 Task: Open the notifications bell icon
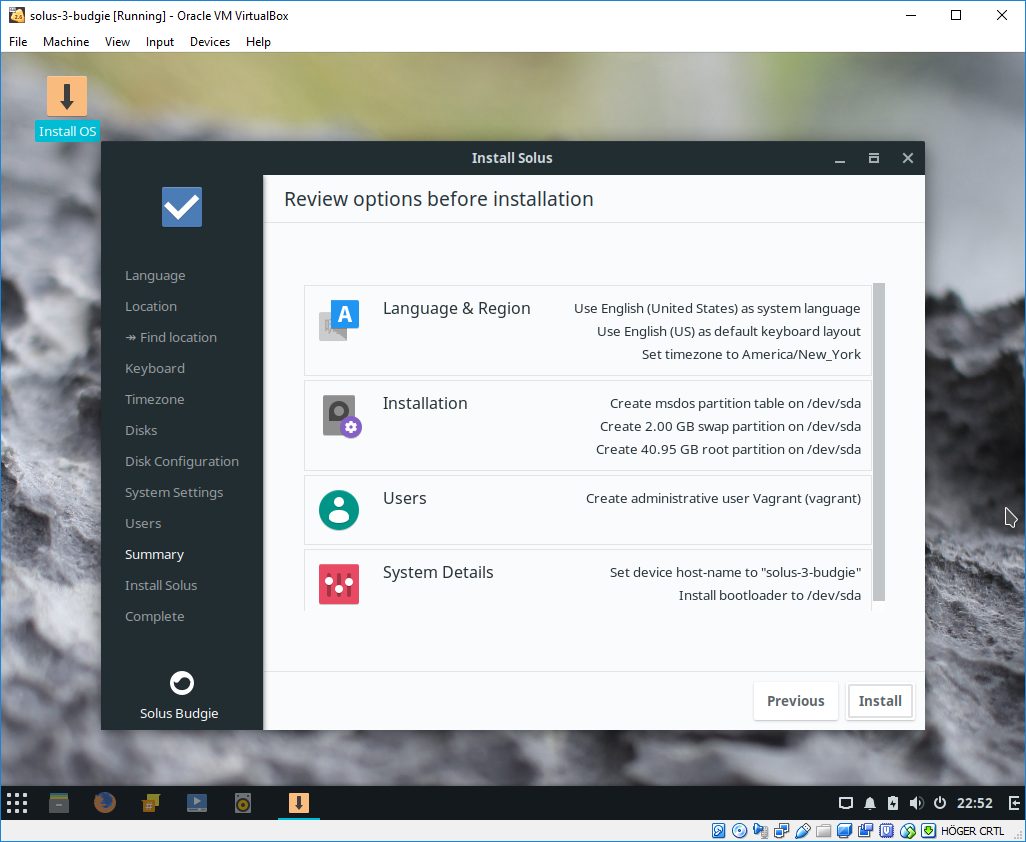(870, 803)
